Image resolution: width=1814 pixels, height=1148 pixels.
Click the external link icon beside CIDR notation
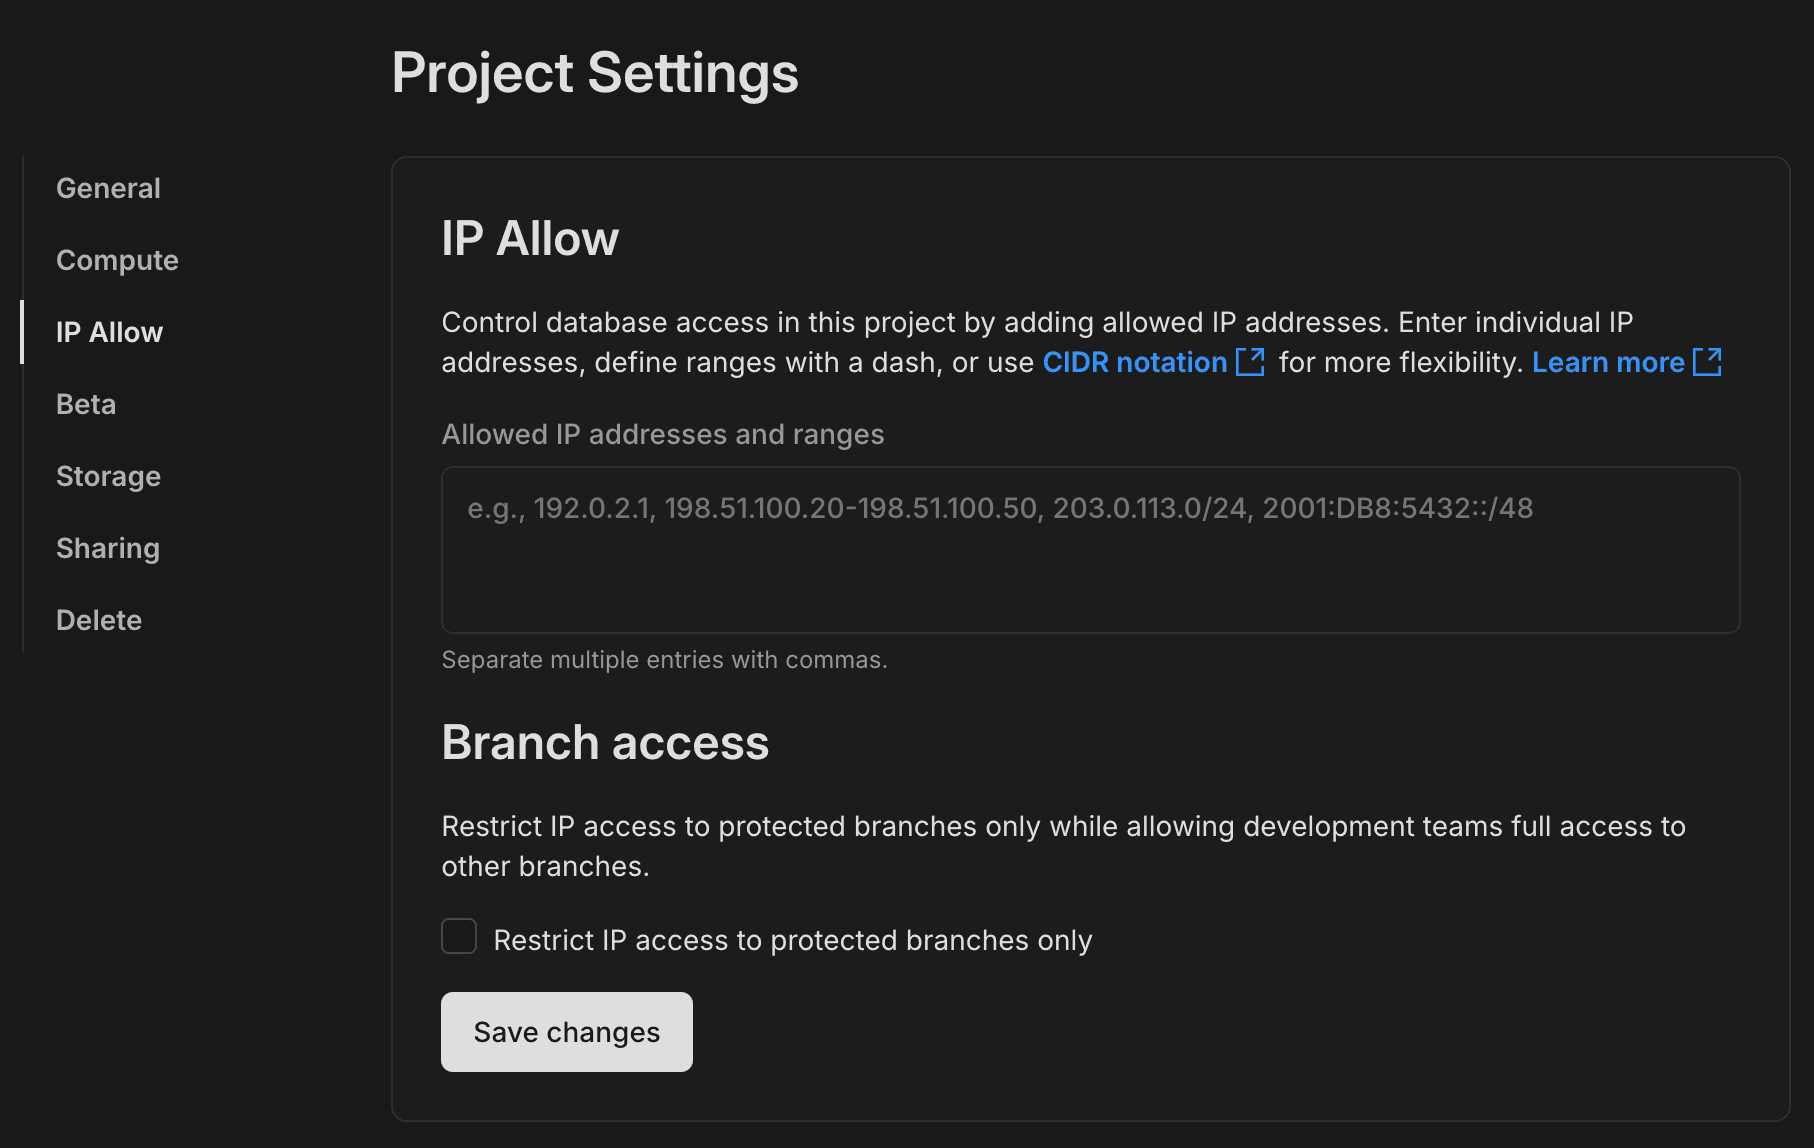[x=1251, y=362]
